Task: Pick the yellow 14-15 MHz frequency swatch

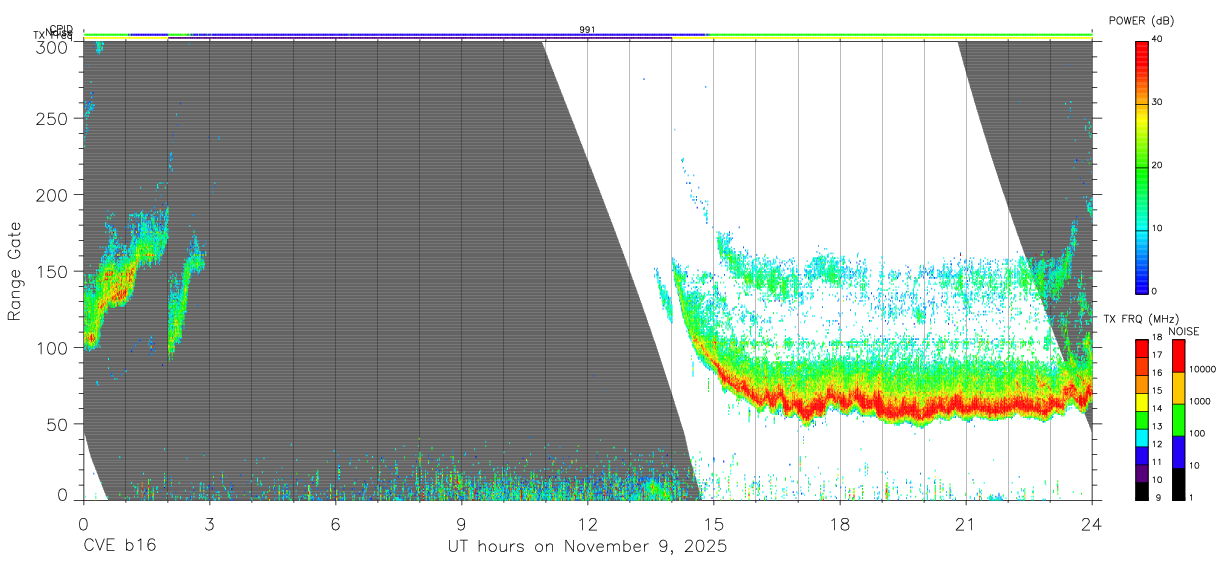Action: click(x=1142, y=402)
